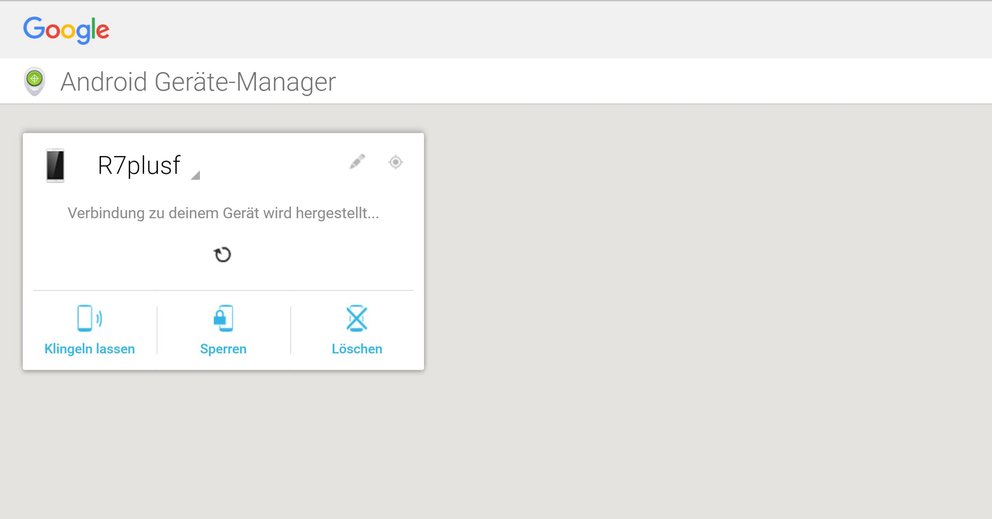Screen dimensions: 992x519
Task: Click the 'Verbindung zu deinem Gerät wird hergestellt...' message
Action: point(223,213)
